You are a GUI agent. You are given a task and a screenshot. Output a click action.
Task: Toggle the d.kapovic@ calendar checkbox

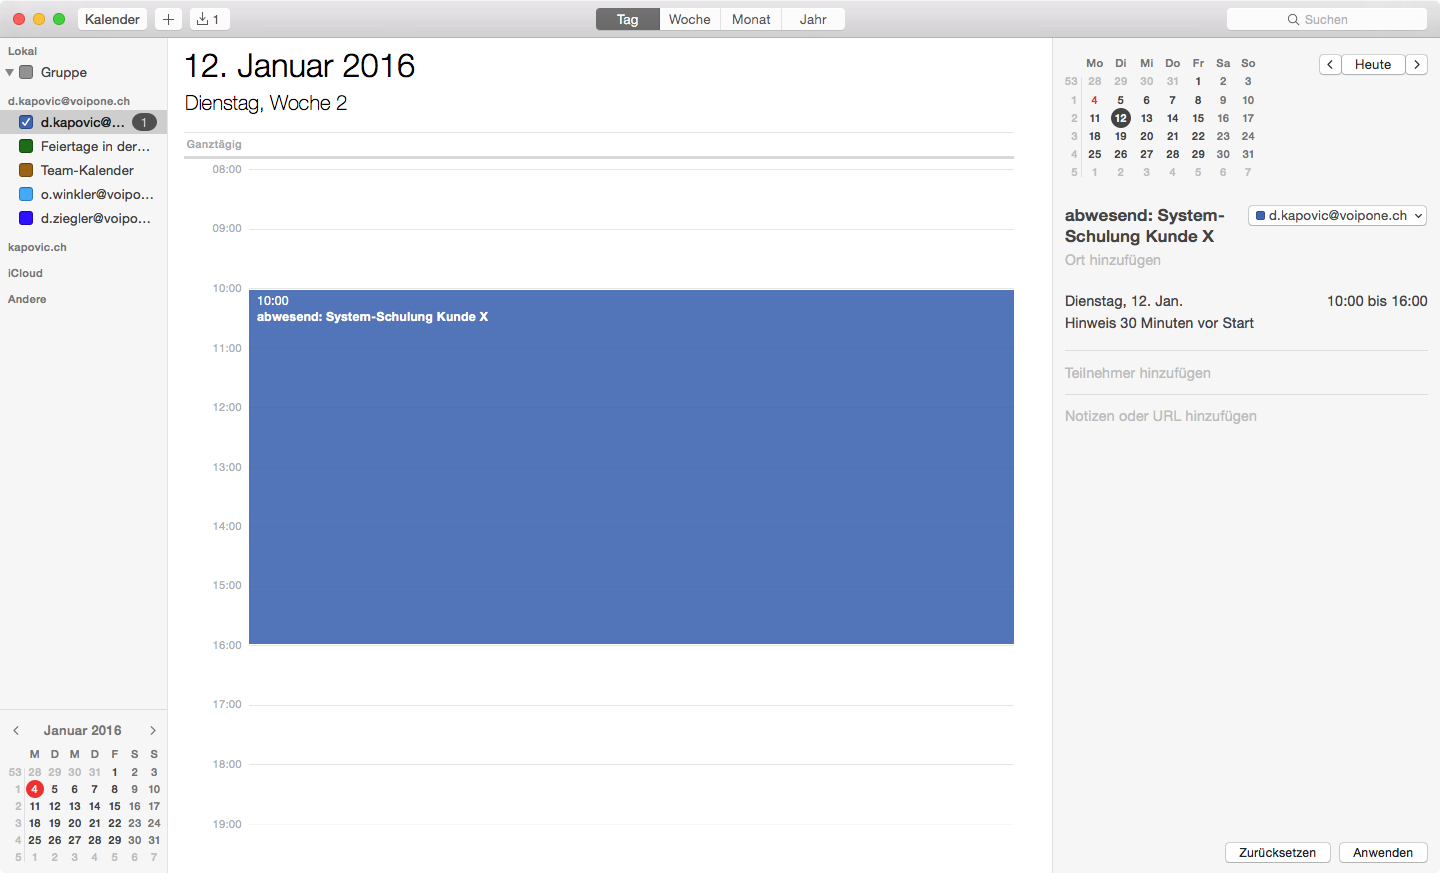click(26, 122)
